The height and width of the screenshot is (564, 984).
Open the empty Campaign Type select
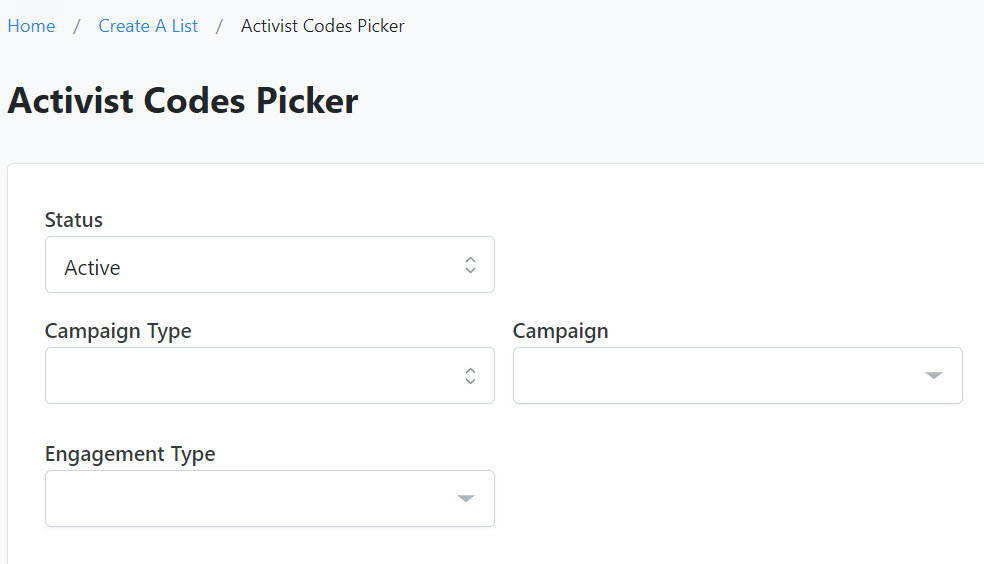(x=270, y=376)
